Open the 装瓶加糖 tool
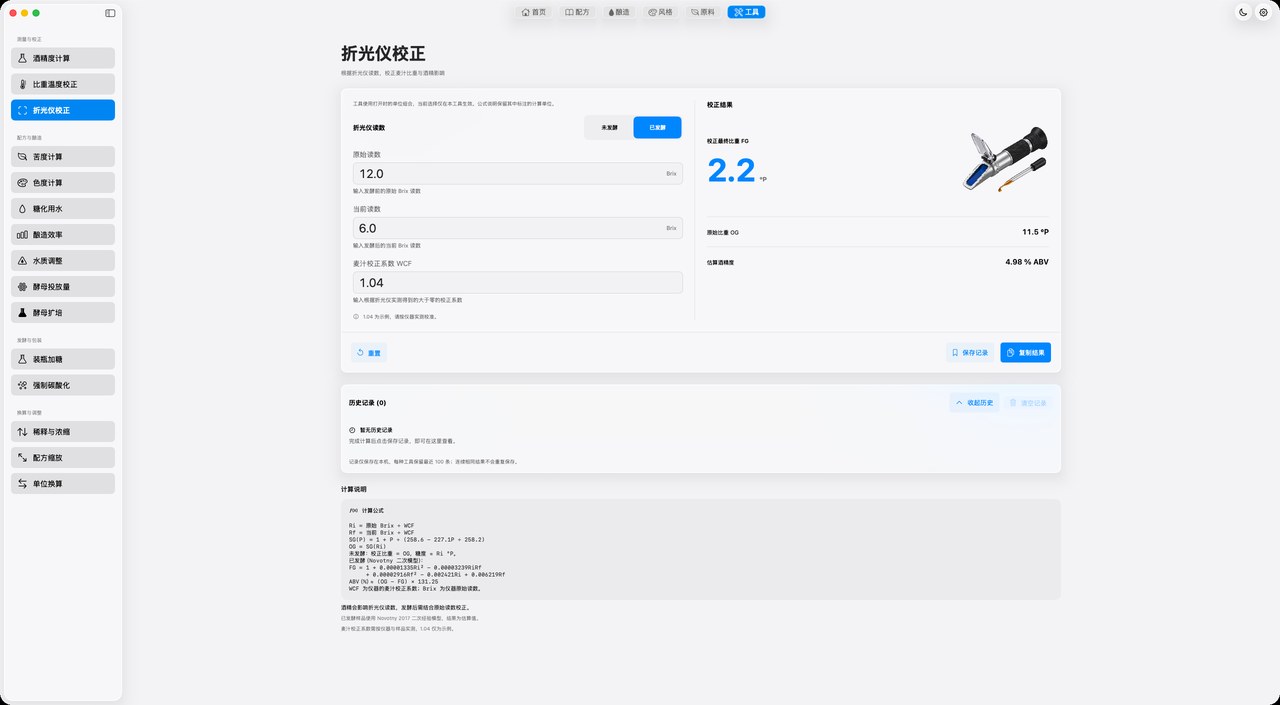This screenshot has width=1280, height=705. coord(63,358)
